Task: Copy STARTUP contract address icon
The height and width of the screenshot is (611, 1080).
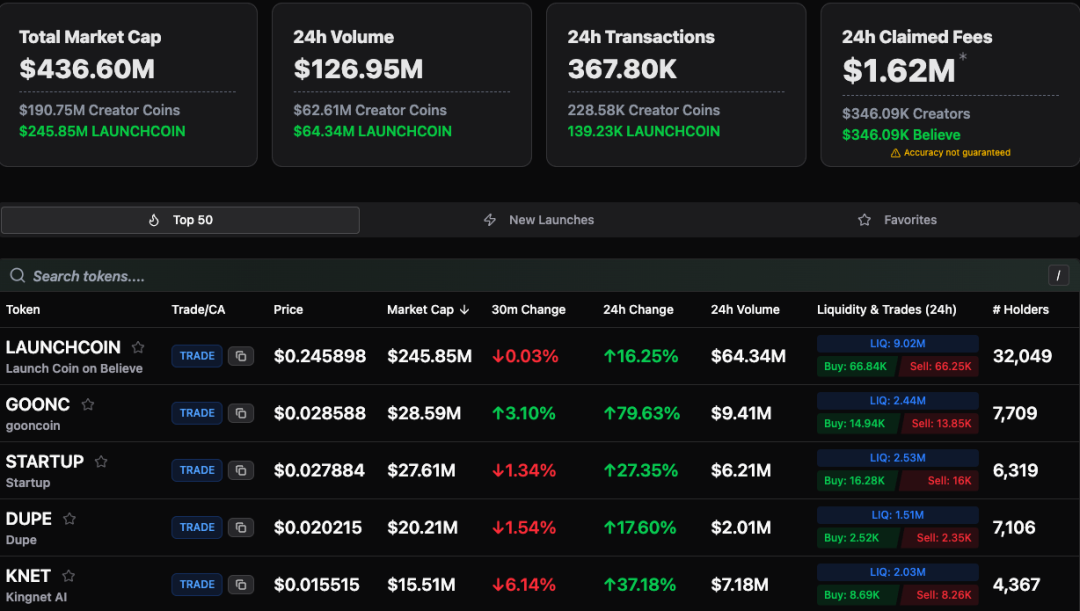Action: tap(240, 470)
